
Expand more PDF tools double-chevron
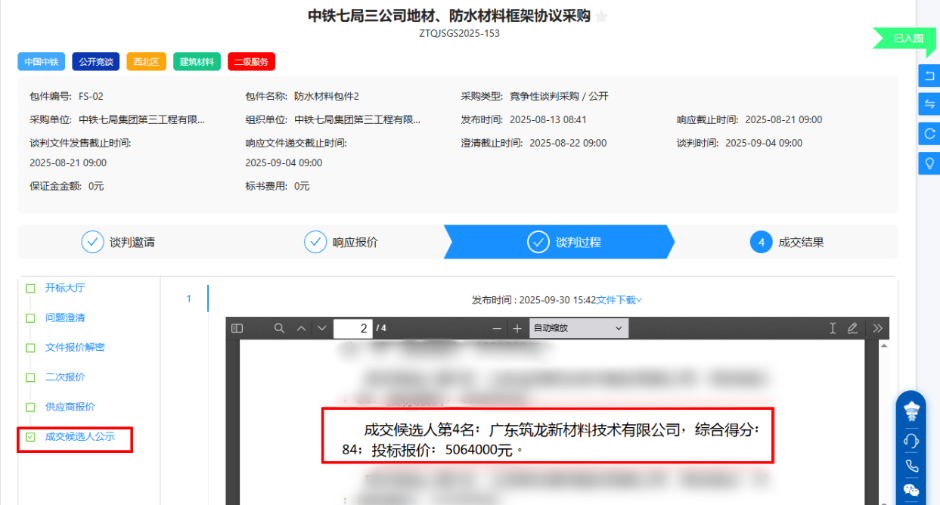[878, 328]
